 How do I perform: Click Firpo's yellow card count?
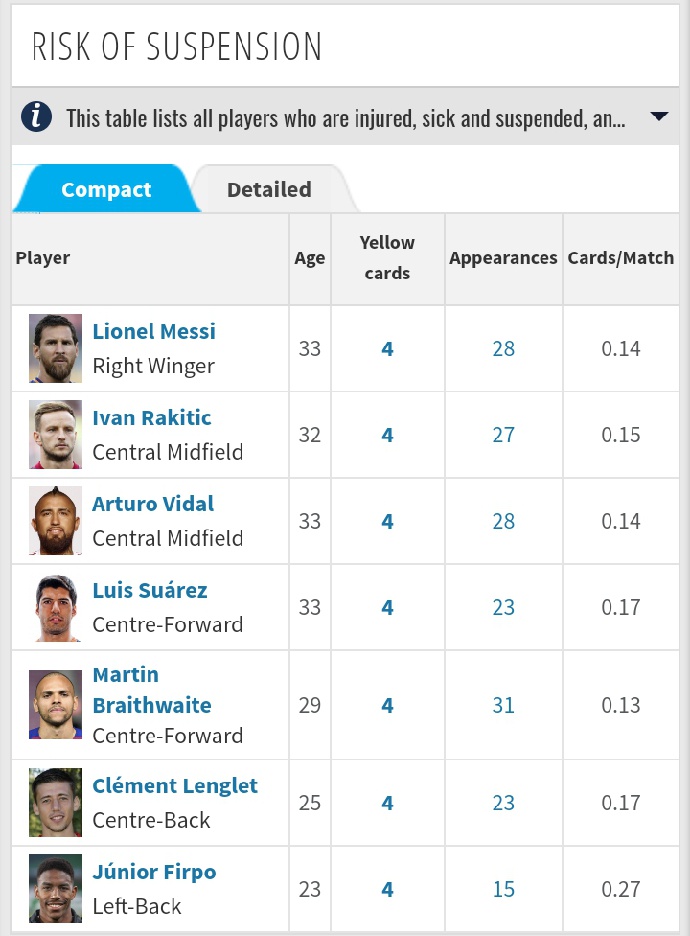[387, 889]
